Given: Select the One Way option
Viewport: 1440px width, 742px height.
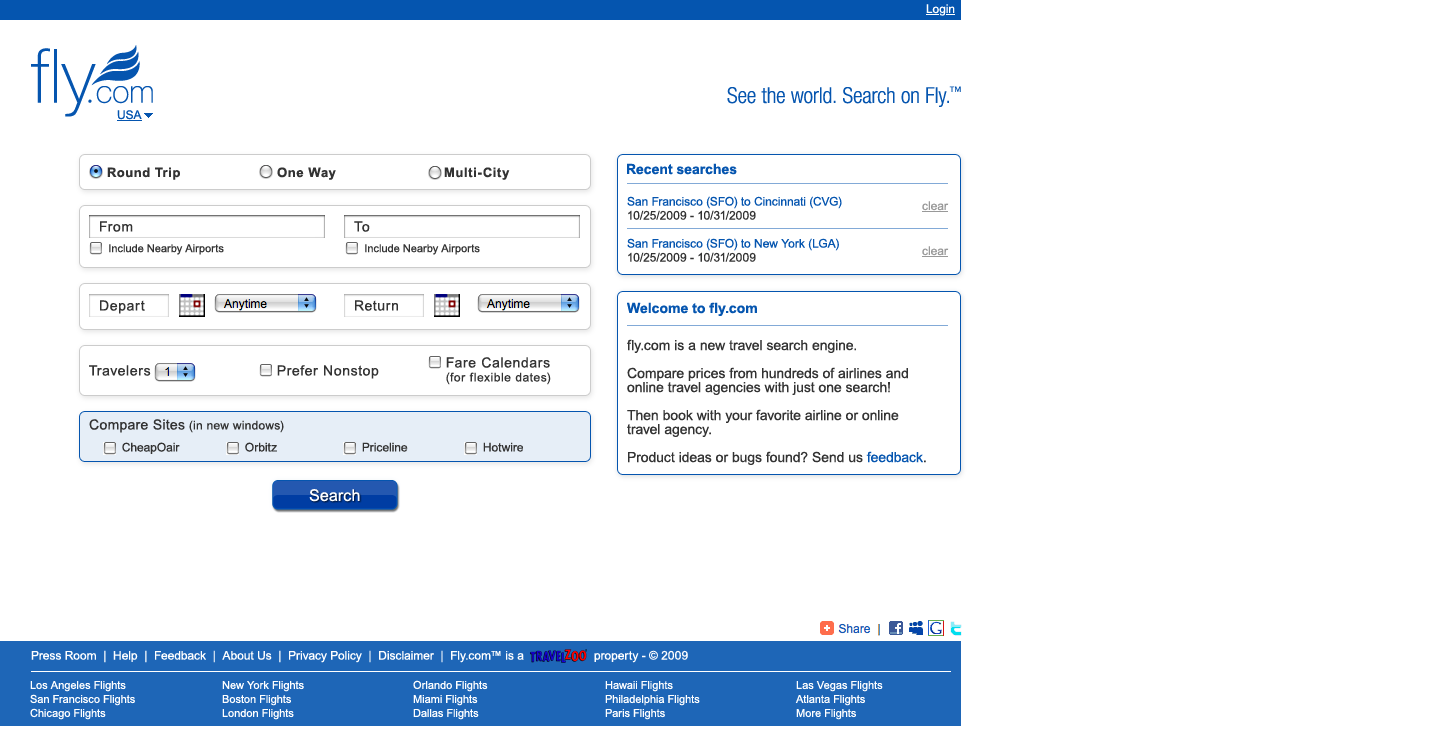Looking at the screenshot, I should point(266,172).
